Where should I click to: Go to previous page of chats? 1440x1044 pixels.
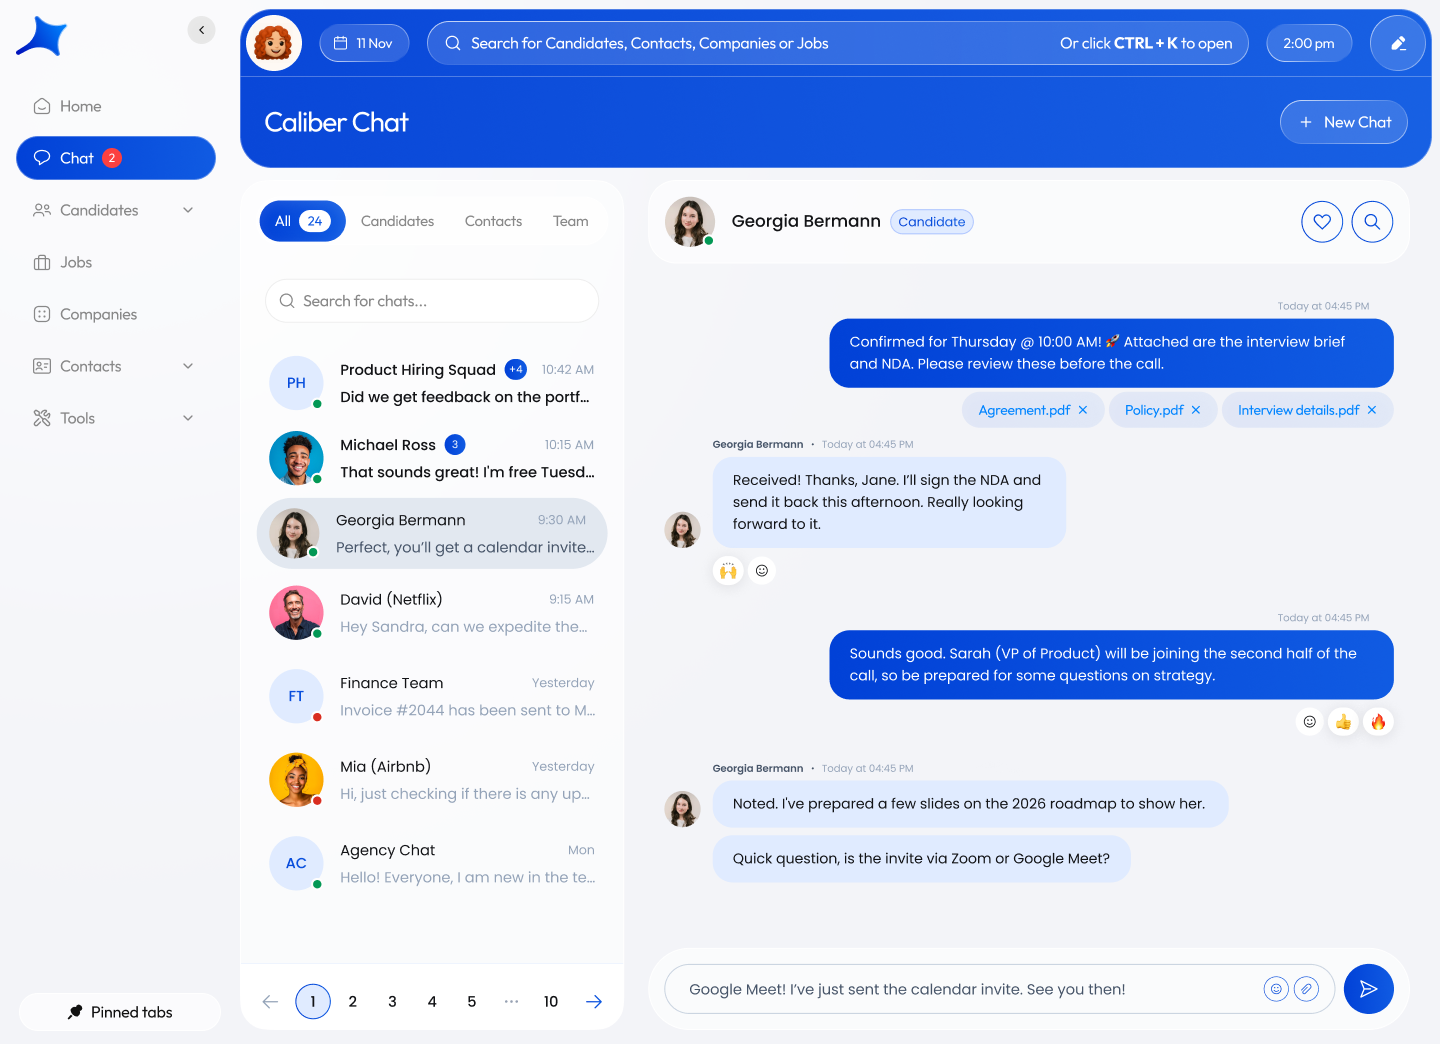[x=270, y=1002]
